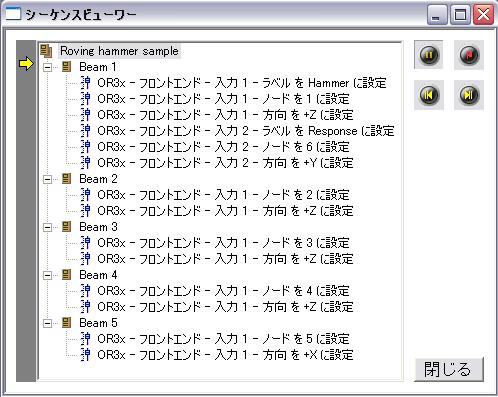Collapse the Beam 5 tree node

click(x=48, y=324)
